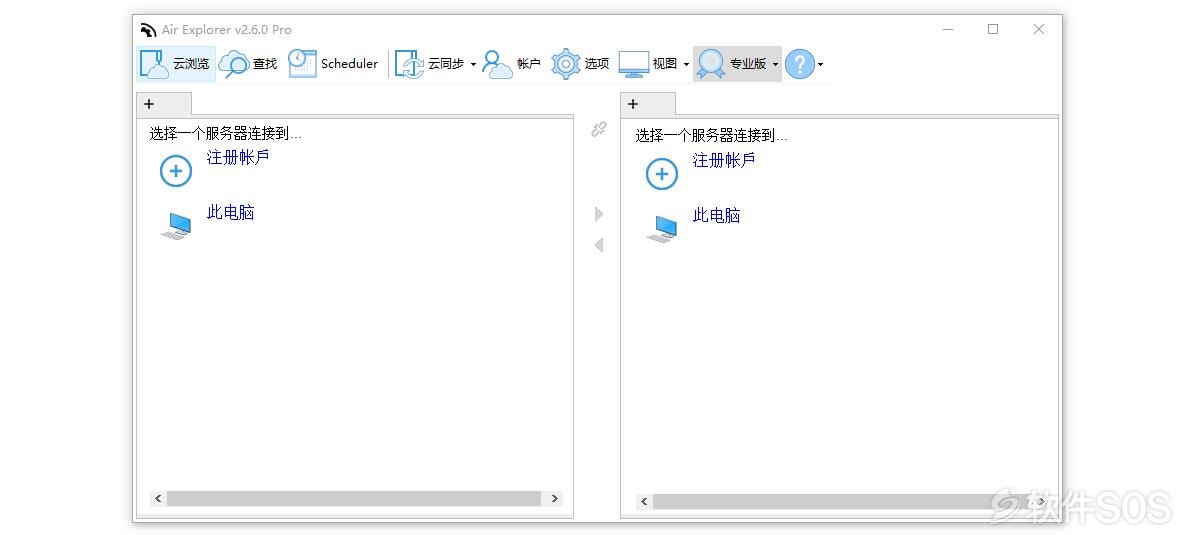Toggle the chain link icon between panes
Image resolution: width=1188 pixels, height=535 pixels.
coord(599,130)
